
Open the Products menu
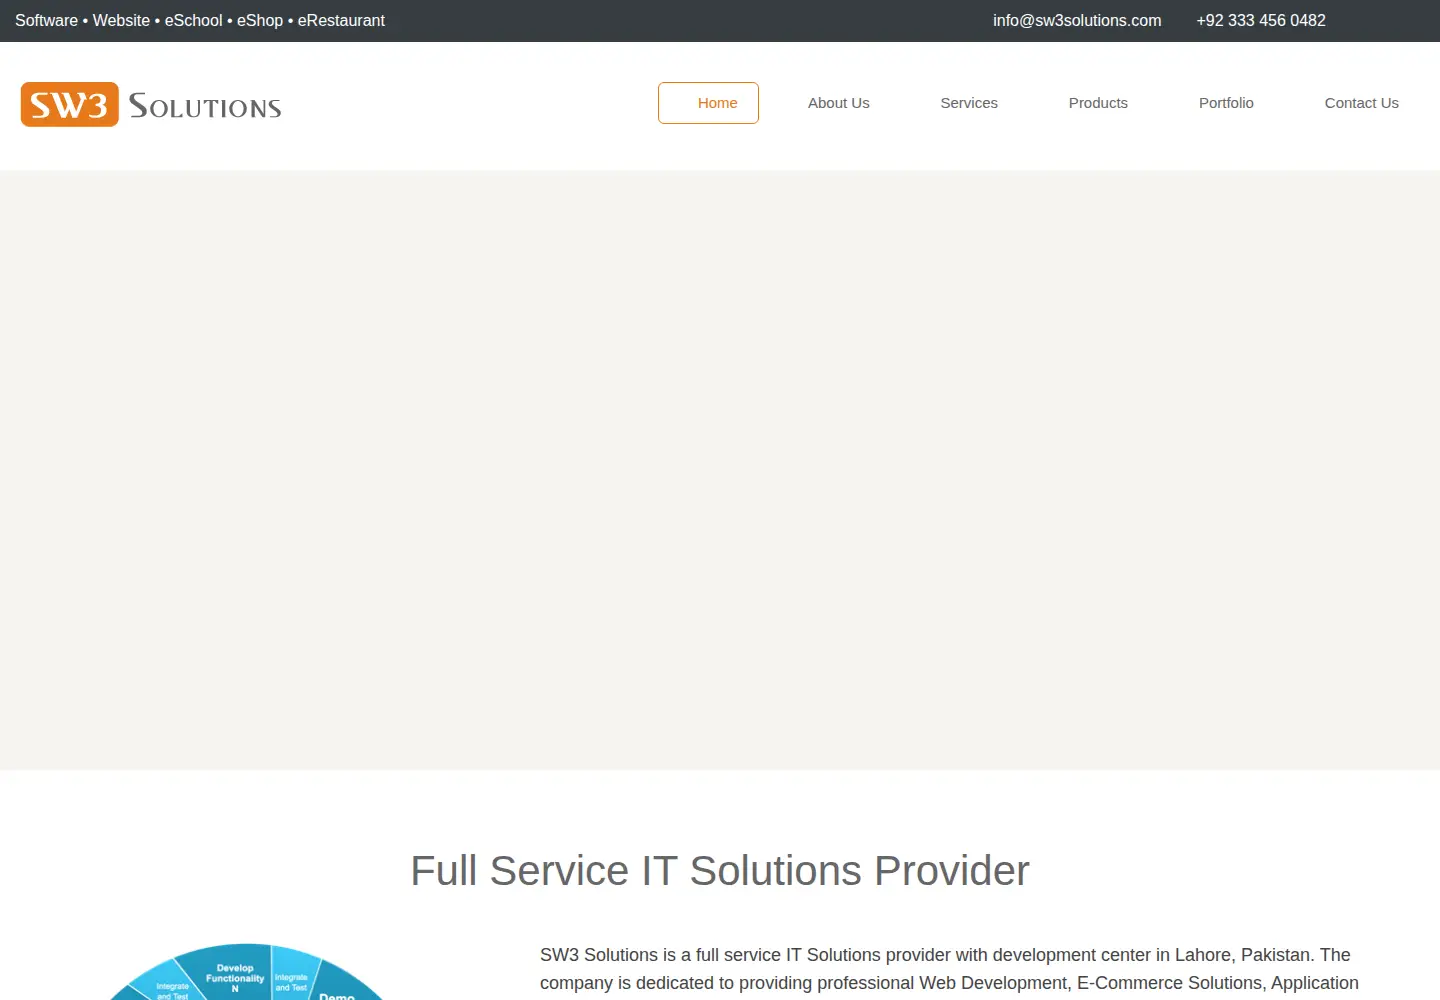pos(1098,103)
